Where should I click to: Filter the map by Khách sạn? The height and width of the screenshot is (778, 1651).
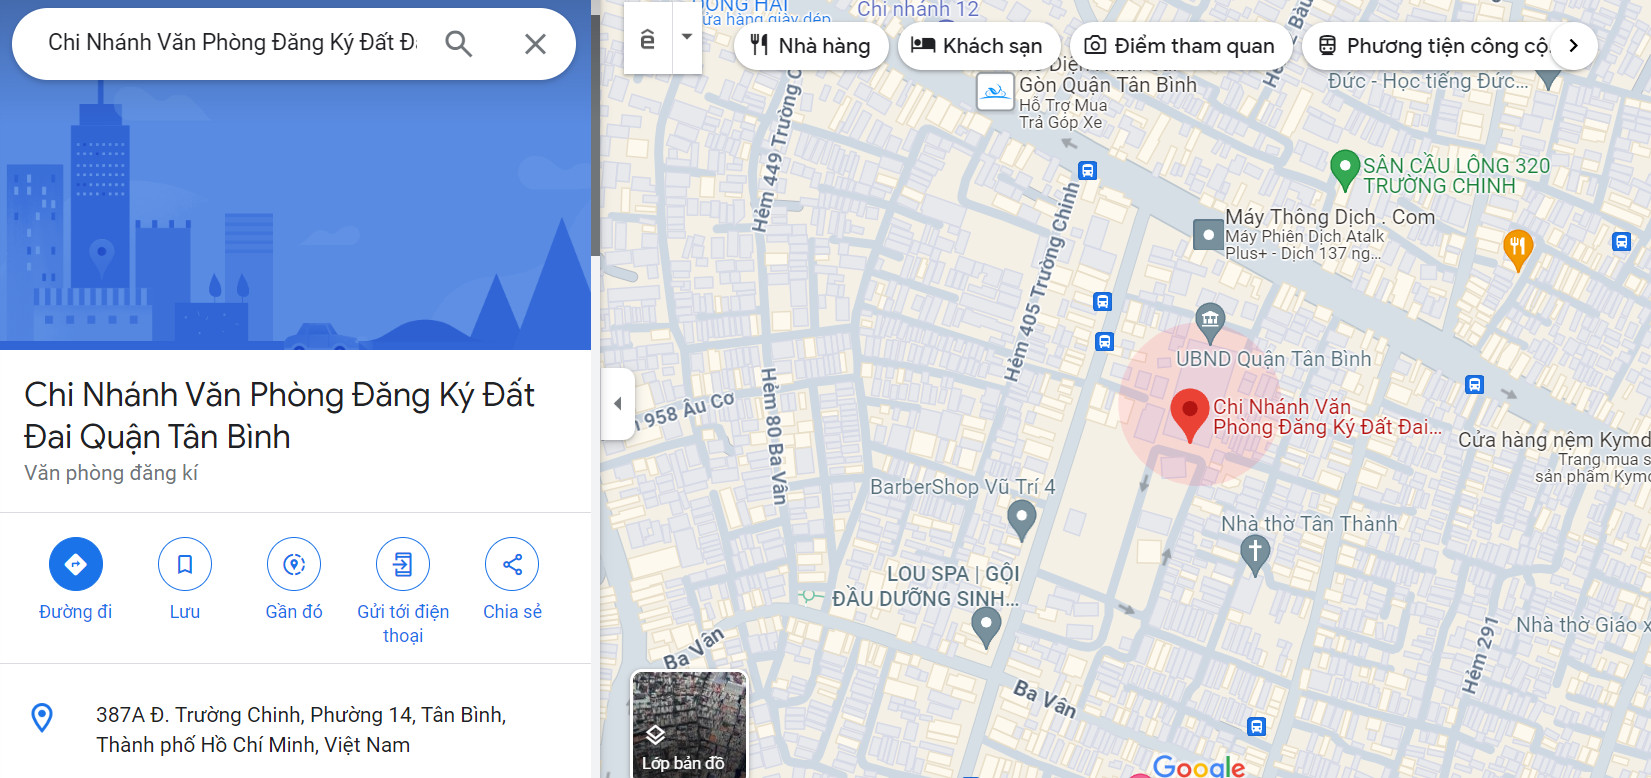(x=977, y=46)
